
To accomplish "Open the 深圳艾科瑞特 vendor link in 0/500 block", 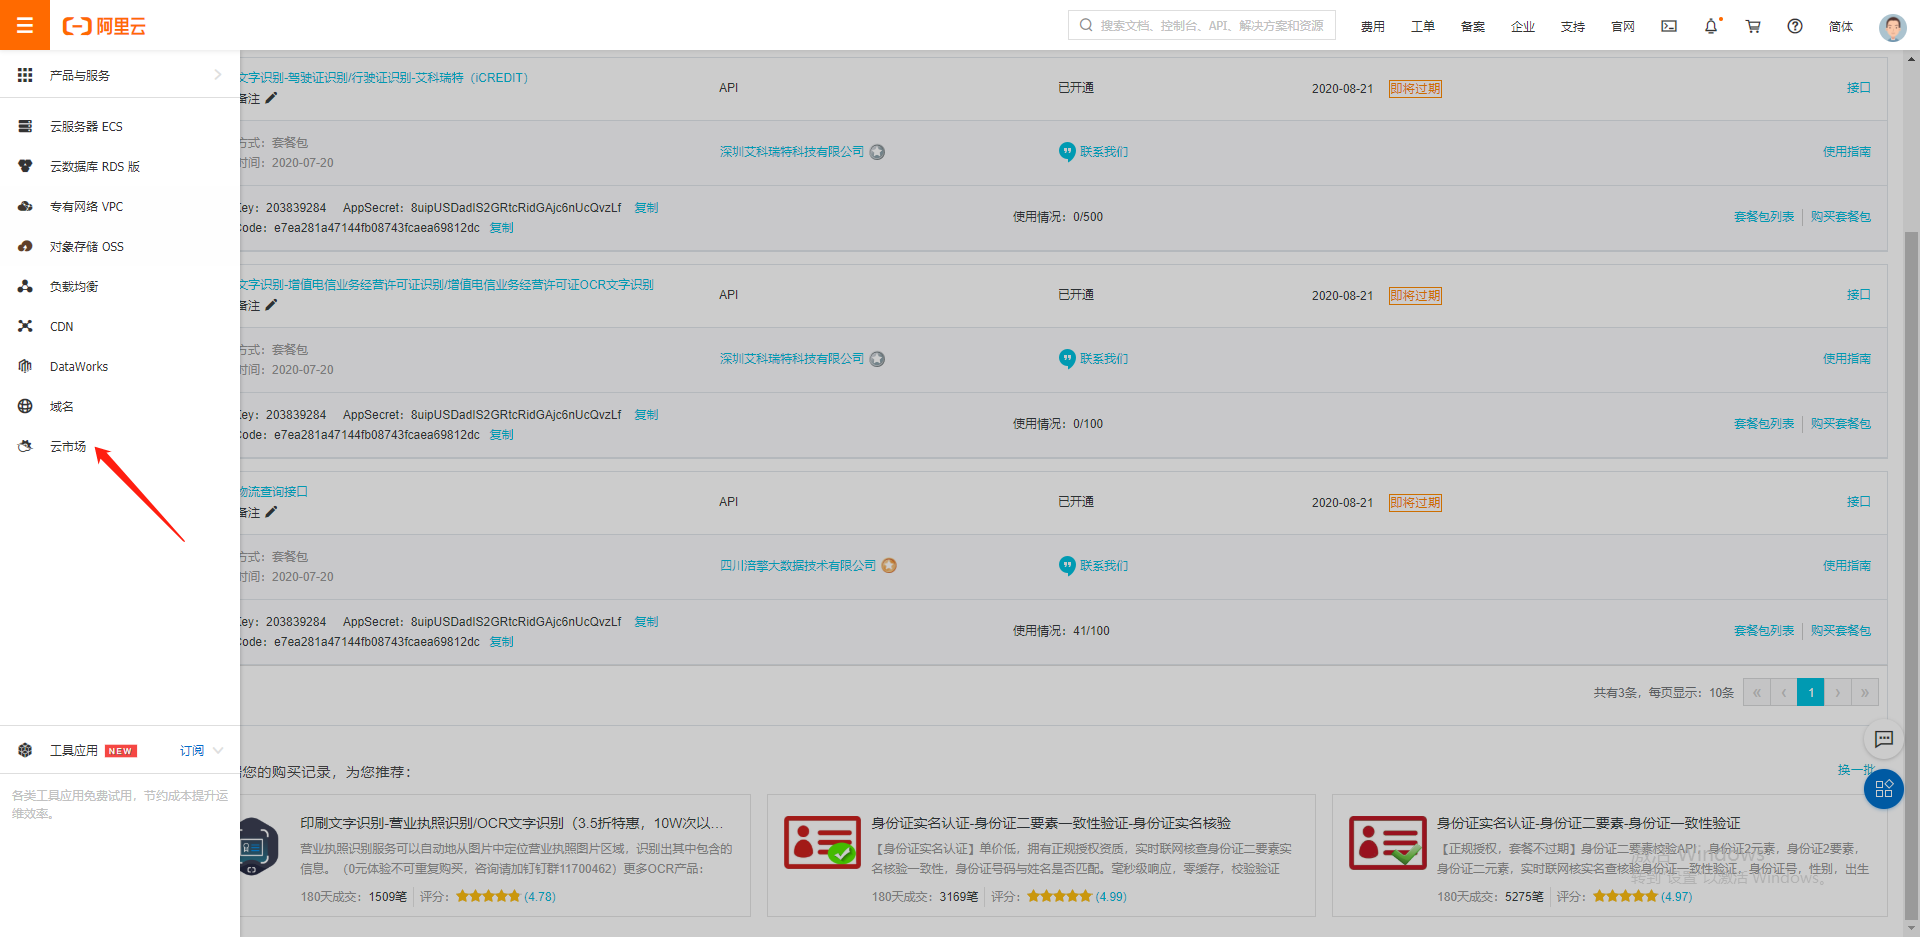I will point(792,152).
